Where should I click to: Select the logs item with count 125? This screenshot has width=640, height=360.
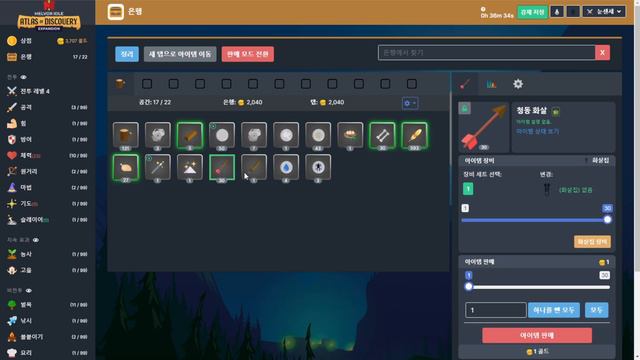[126, 135]
